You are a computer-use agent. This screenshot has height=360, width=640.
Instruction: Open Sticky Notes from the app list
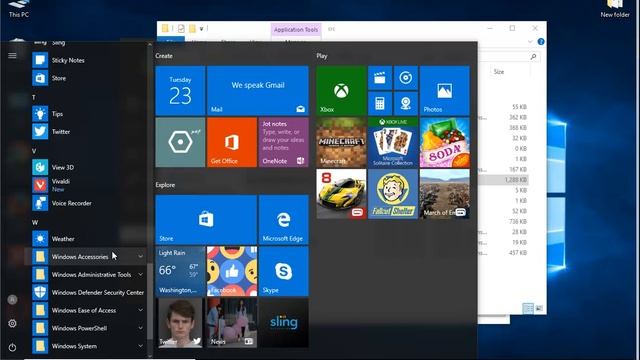pos(88,60)
